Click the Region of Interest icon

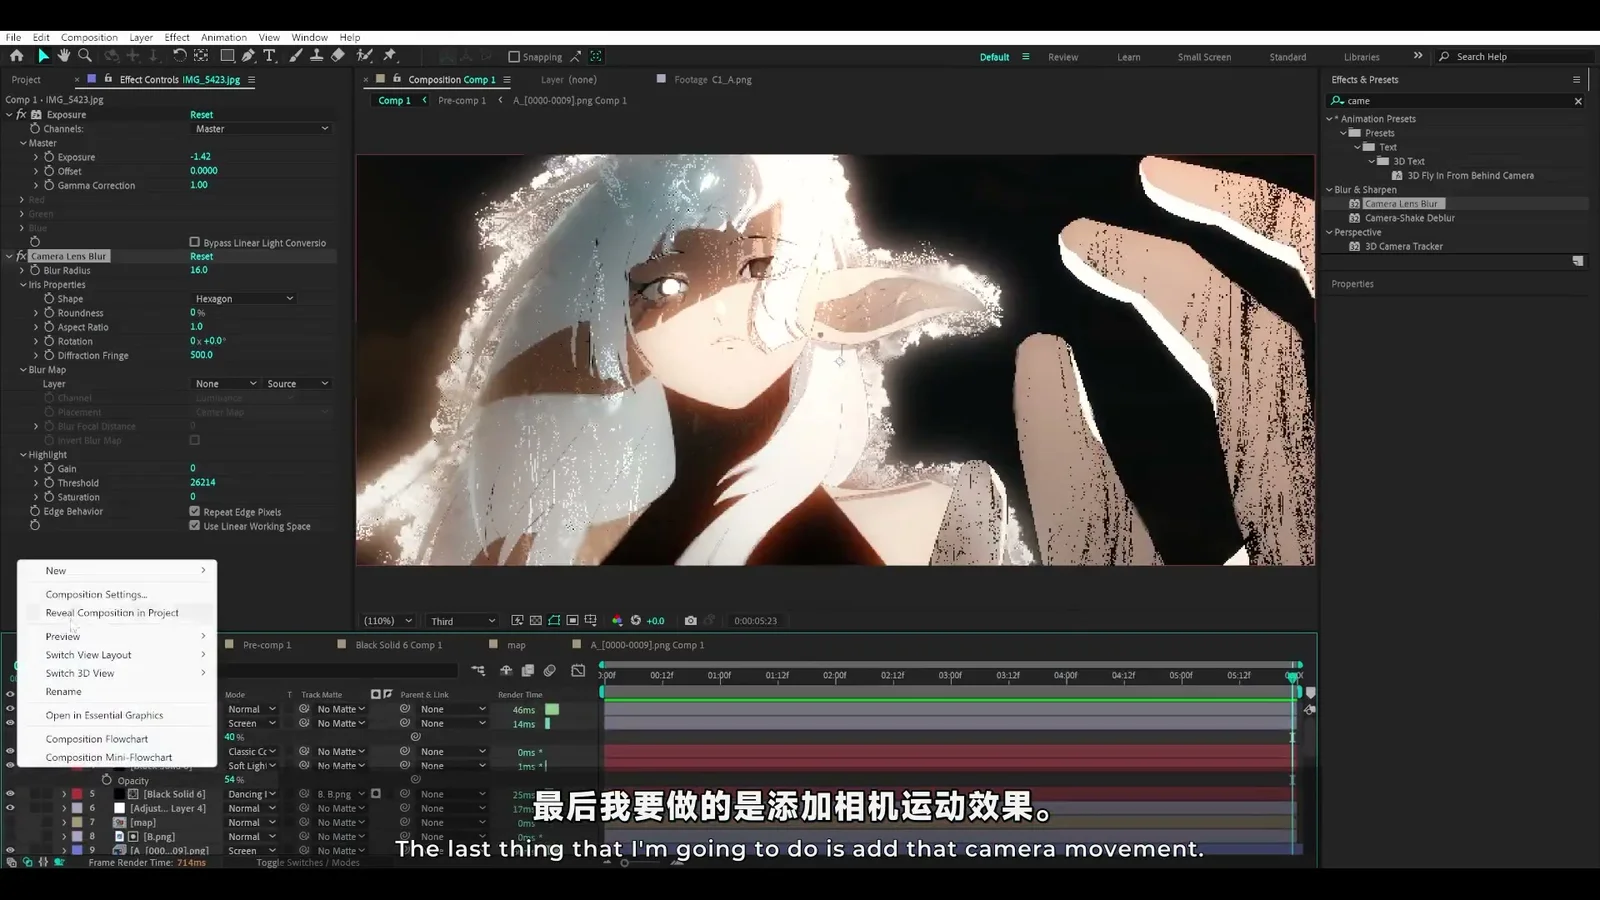click(x=572, y=621)
